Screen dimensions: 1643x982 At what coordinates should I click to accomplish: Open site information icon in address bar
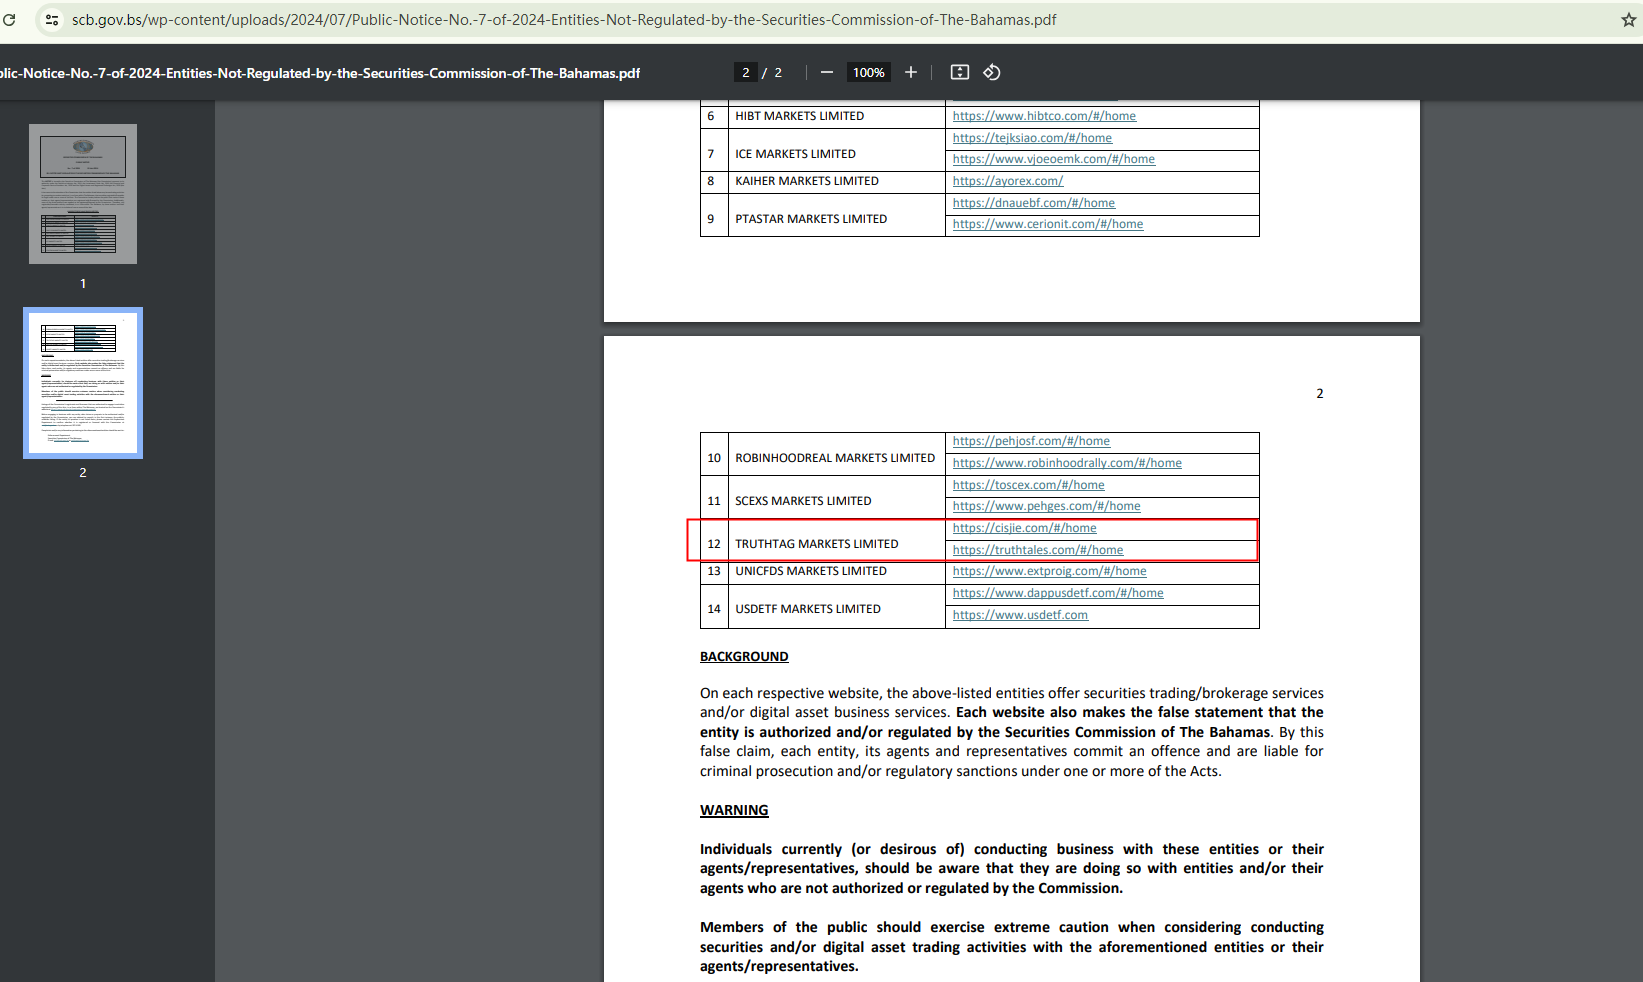[x=52, y=19]
